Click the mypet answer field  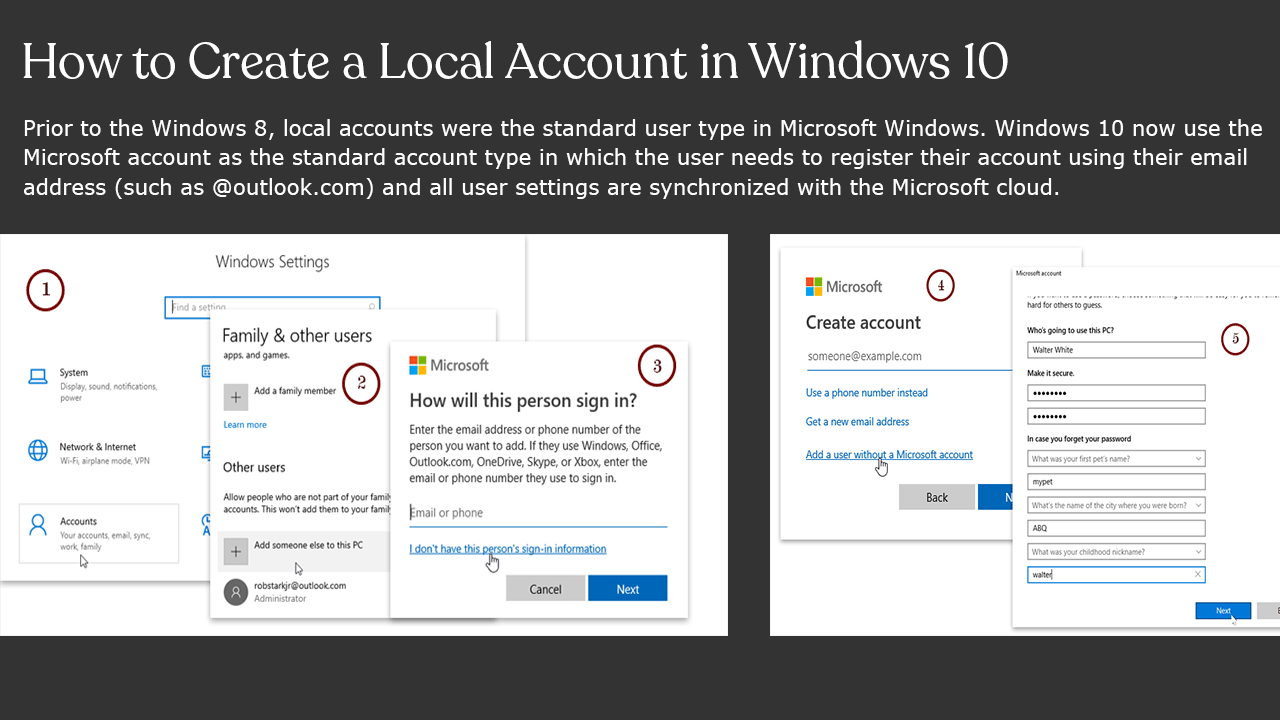[x=1116, y=482]
